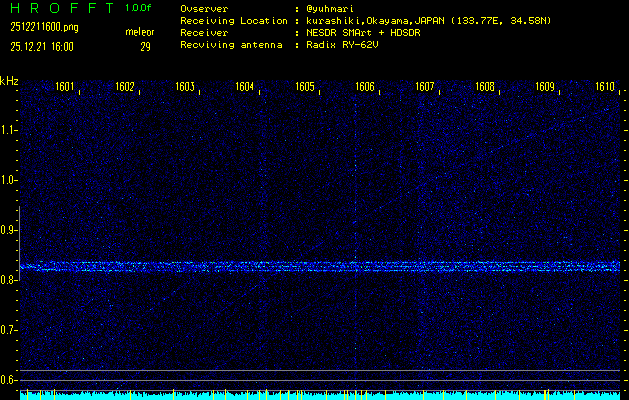Click the bright signal band near 0.82 kHz
The image size is (629, 400).
[320, 267]
